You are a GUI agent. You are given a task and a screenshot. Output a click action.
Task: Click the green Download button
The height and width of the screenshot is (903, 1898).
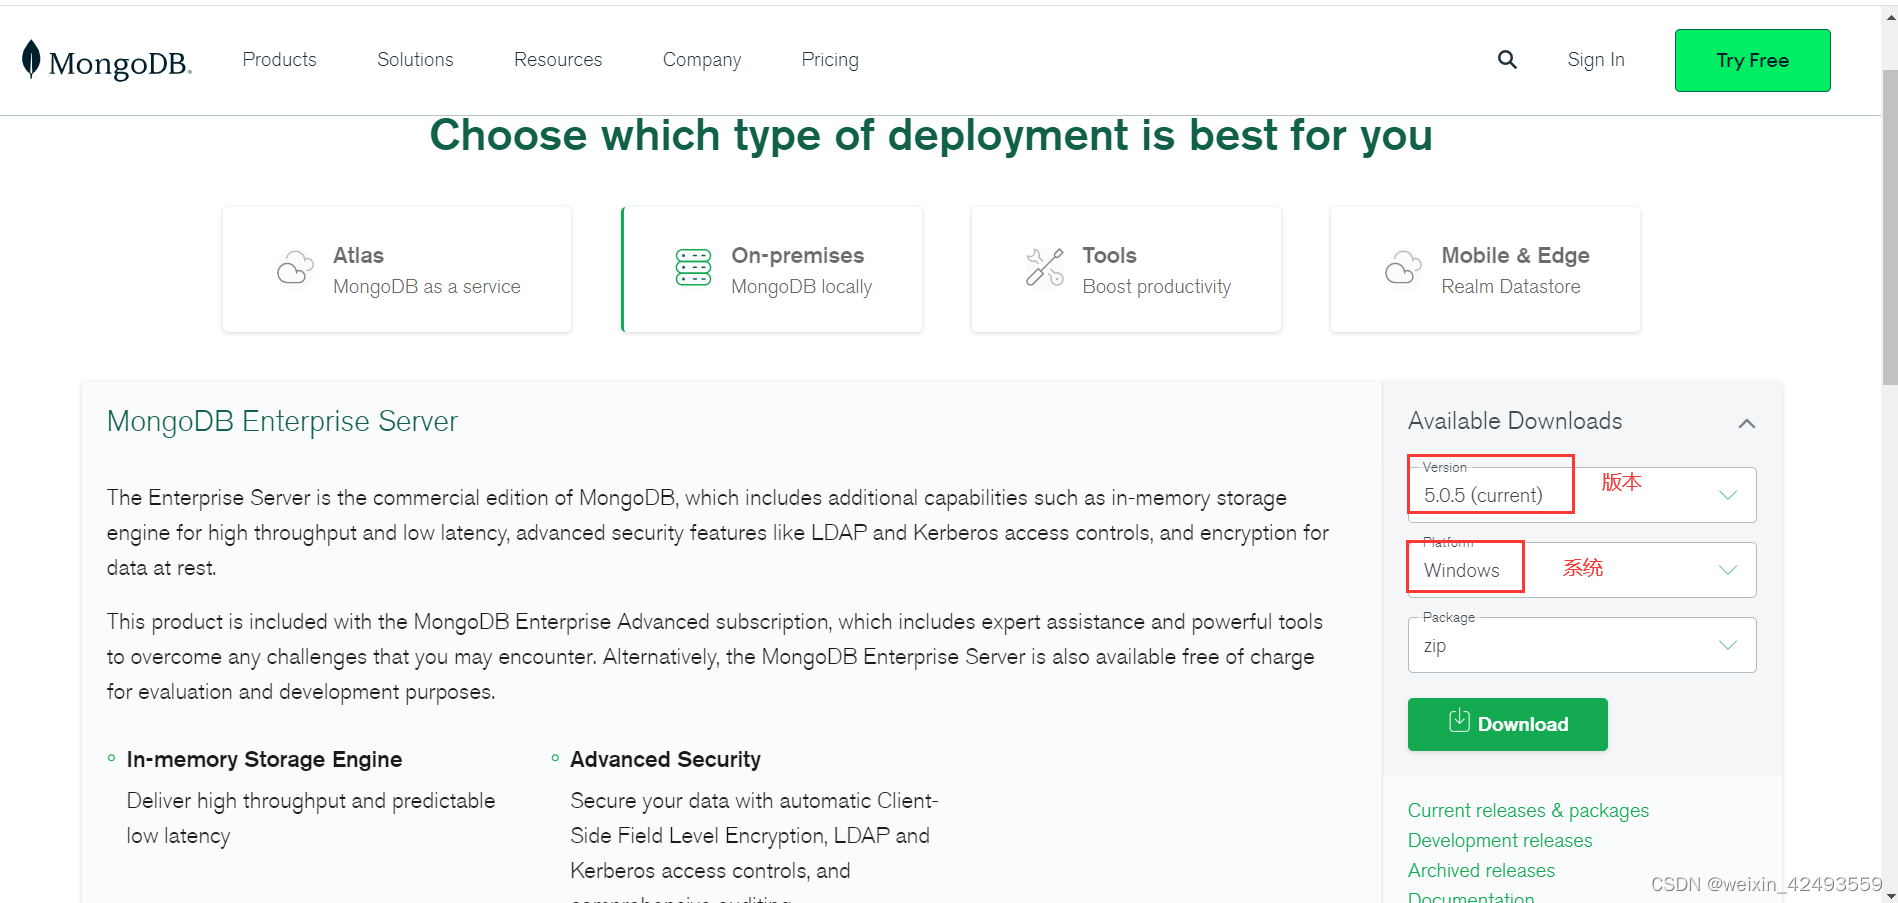coord(1507,723)
